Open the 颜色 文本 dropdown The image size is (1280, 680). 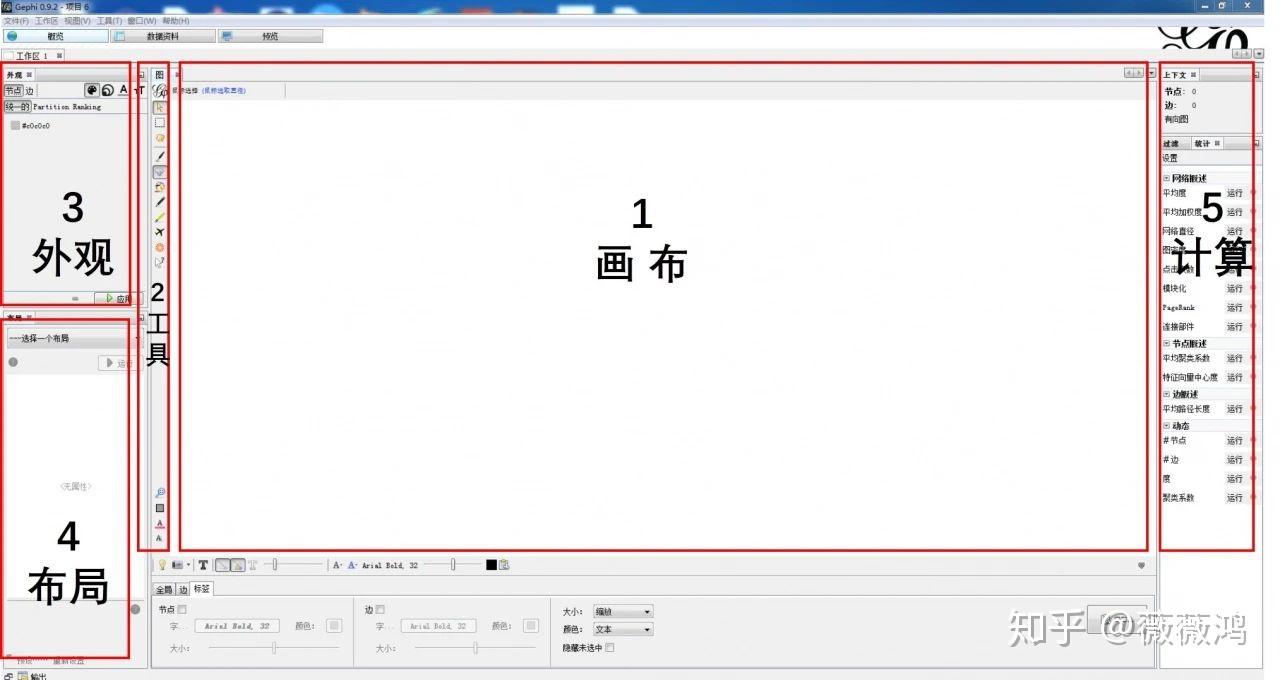coord(622,629)
